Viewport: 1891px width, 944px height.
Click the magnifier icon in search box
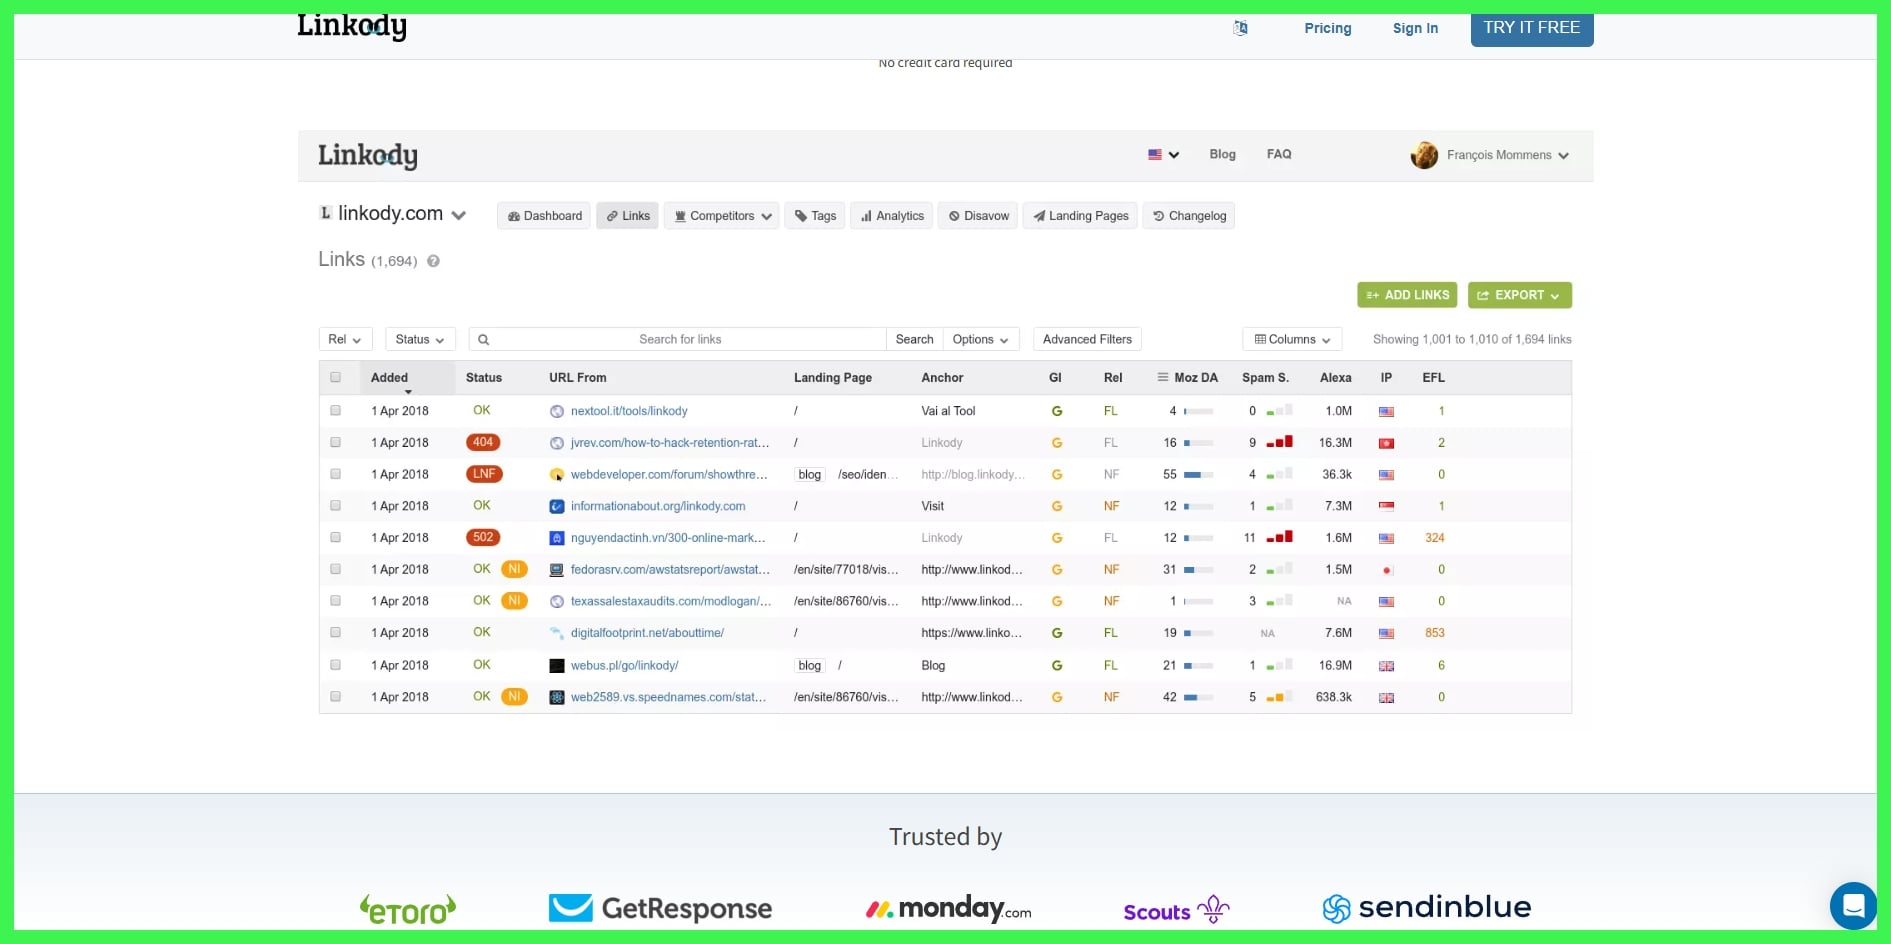pyautogui.click(x=484, y=340)
